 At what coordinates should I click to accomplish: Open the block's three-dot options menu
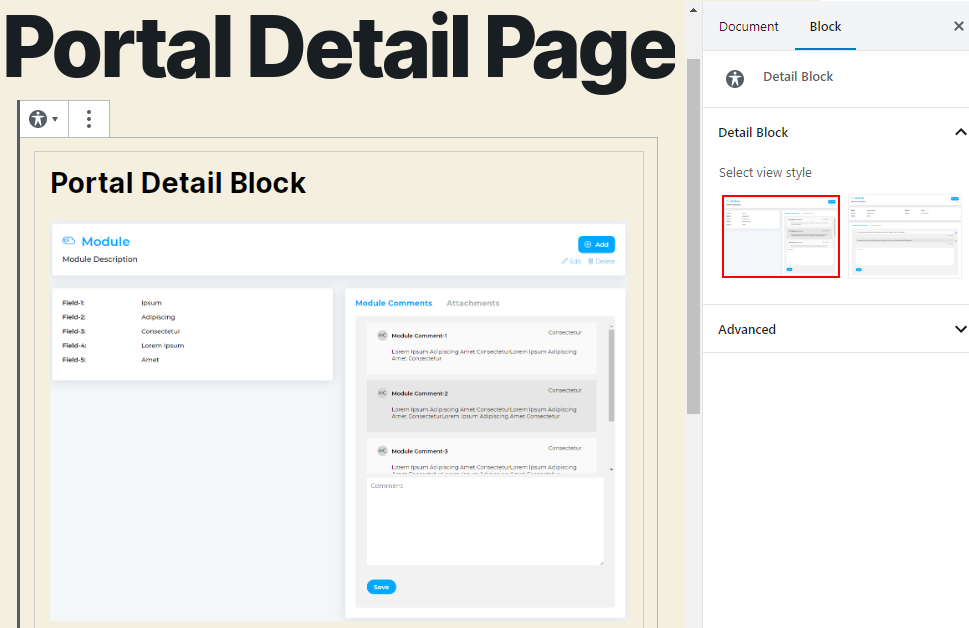coord(89,119)
